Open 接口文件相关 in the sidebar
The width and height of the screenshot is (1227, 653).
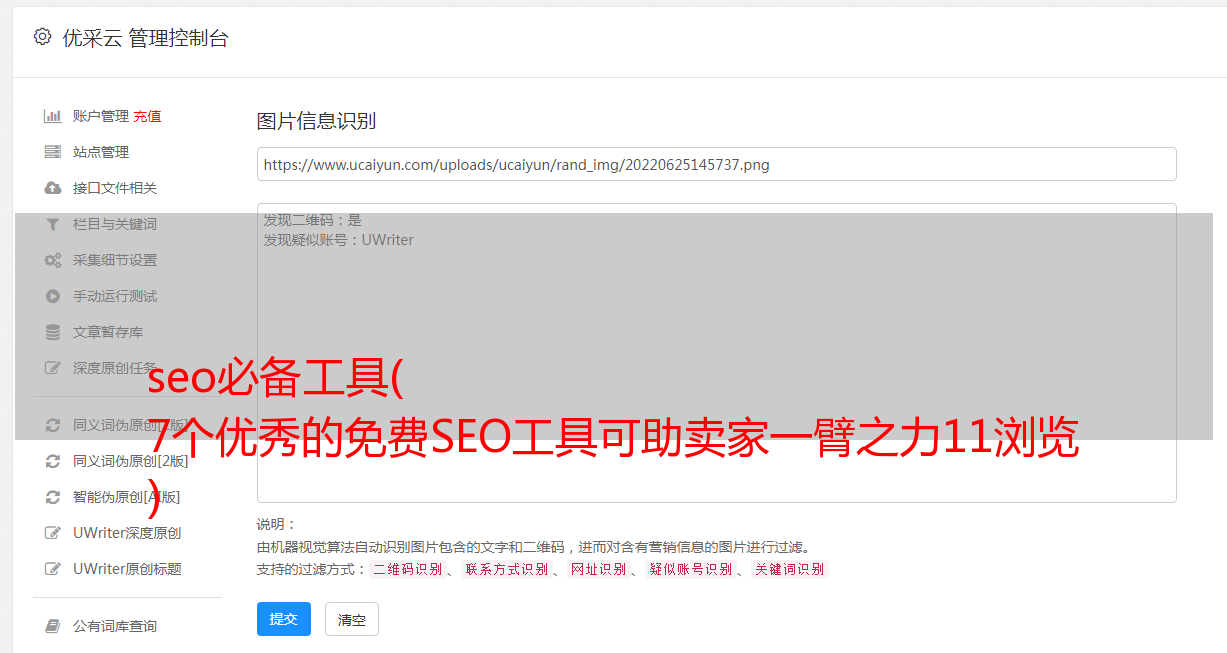(115, 188)
